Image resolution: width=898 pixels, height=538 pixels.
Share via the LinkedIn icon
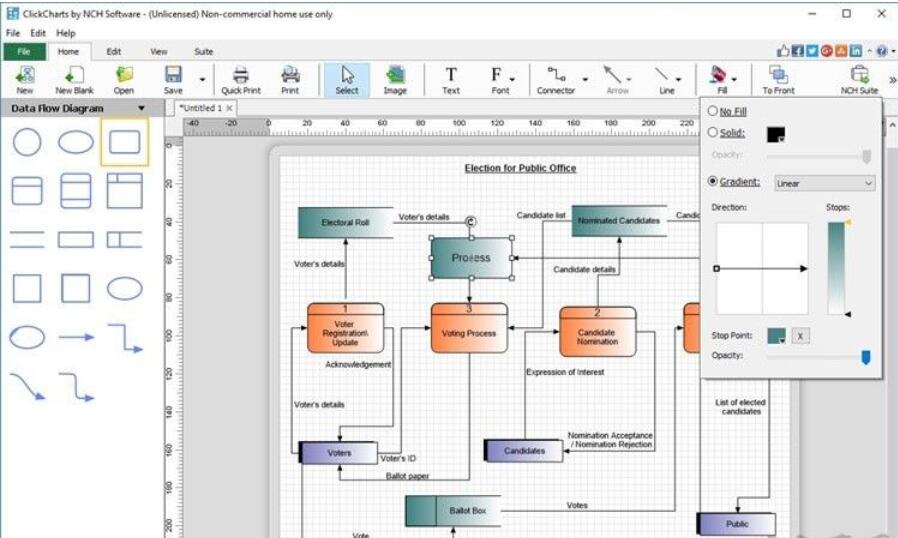(856, 51)
